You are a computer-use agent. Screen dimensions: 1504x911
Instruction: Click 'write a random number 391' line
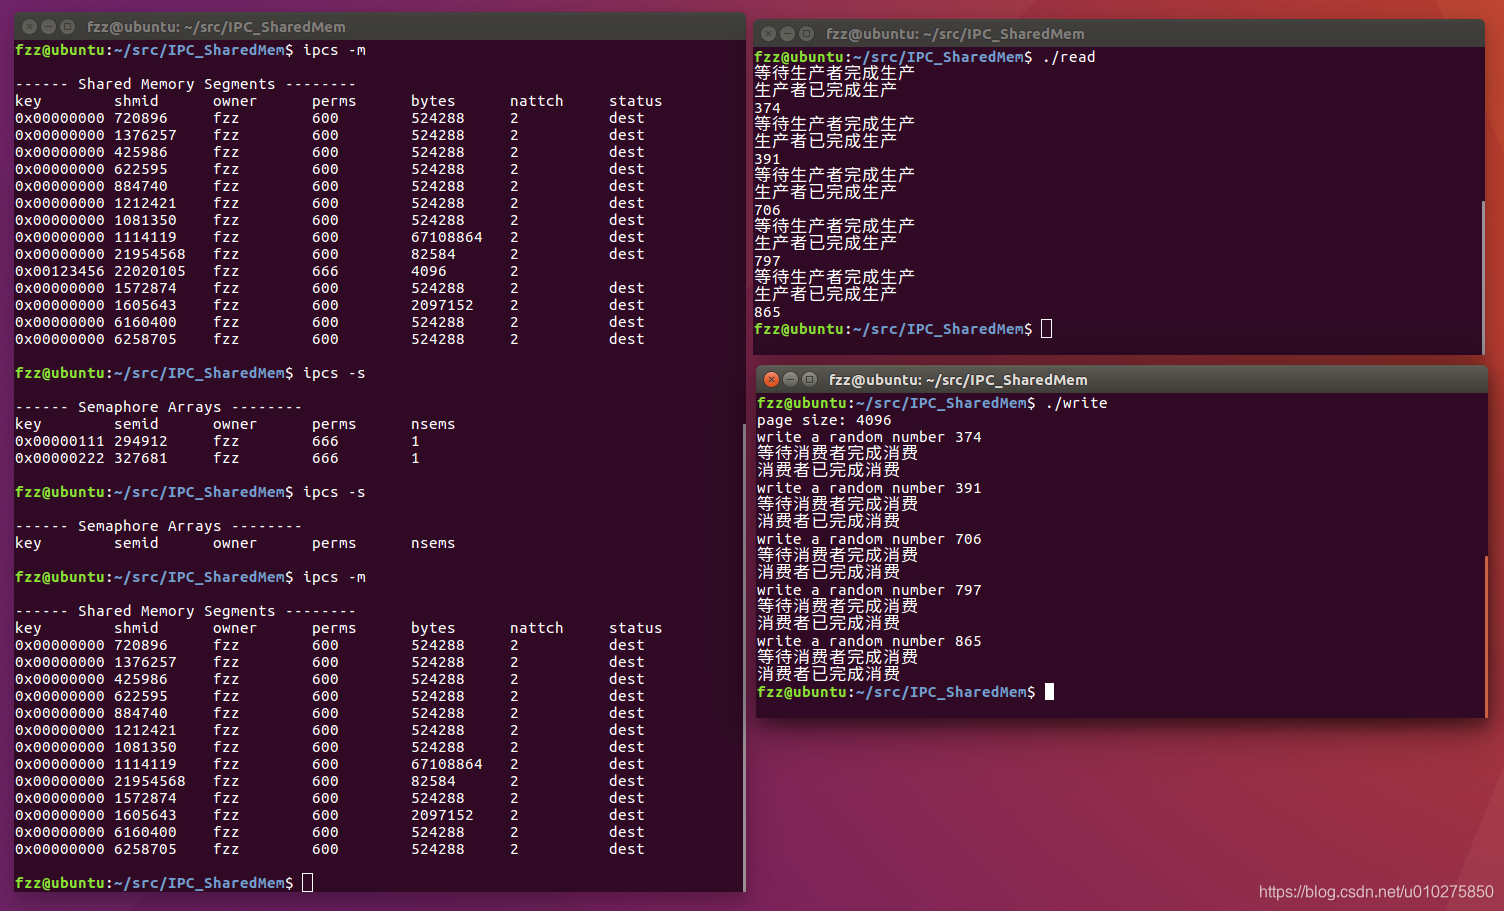click(x=869, y=488)
